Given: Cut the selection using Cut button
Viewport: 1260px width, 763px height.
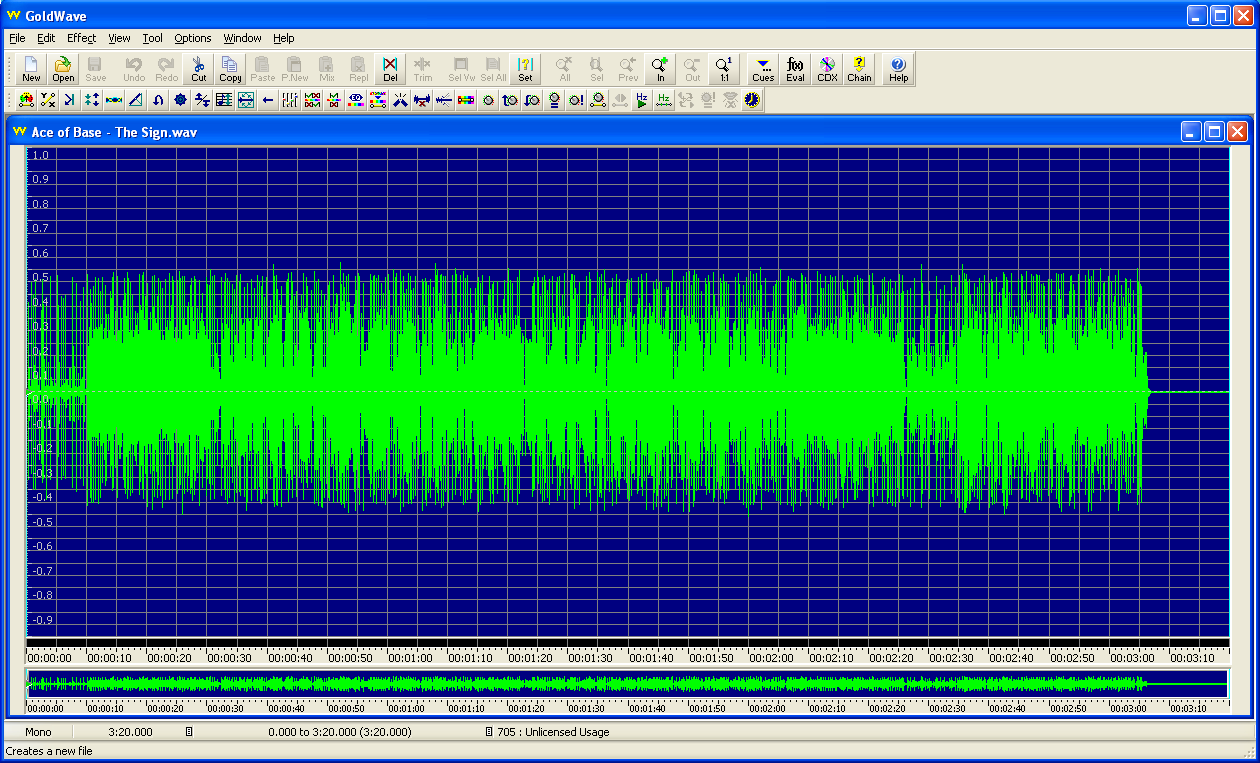Looking at the screenshot, I should [x=199, y=69].
